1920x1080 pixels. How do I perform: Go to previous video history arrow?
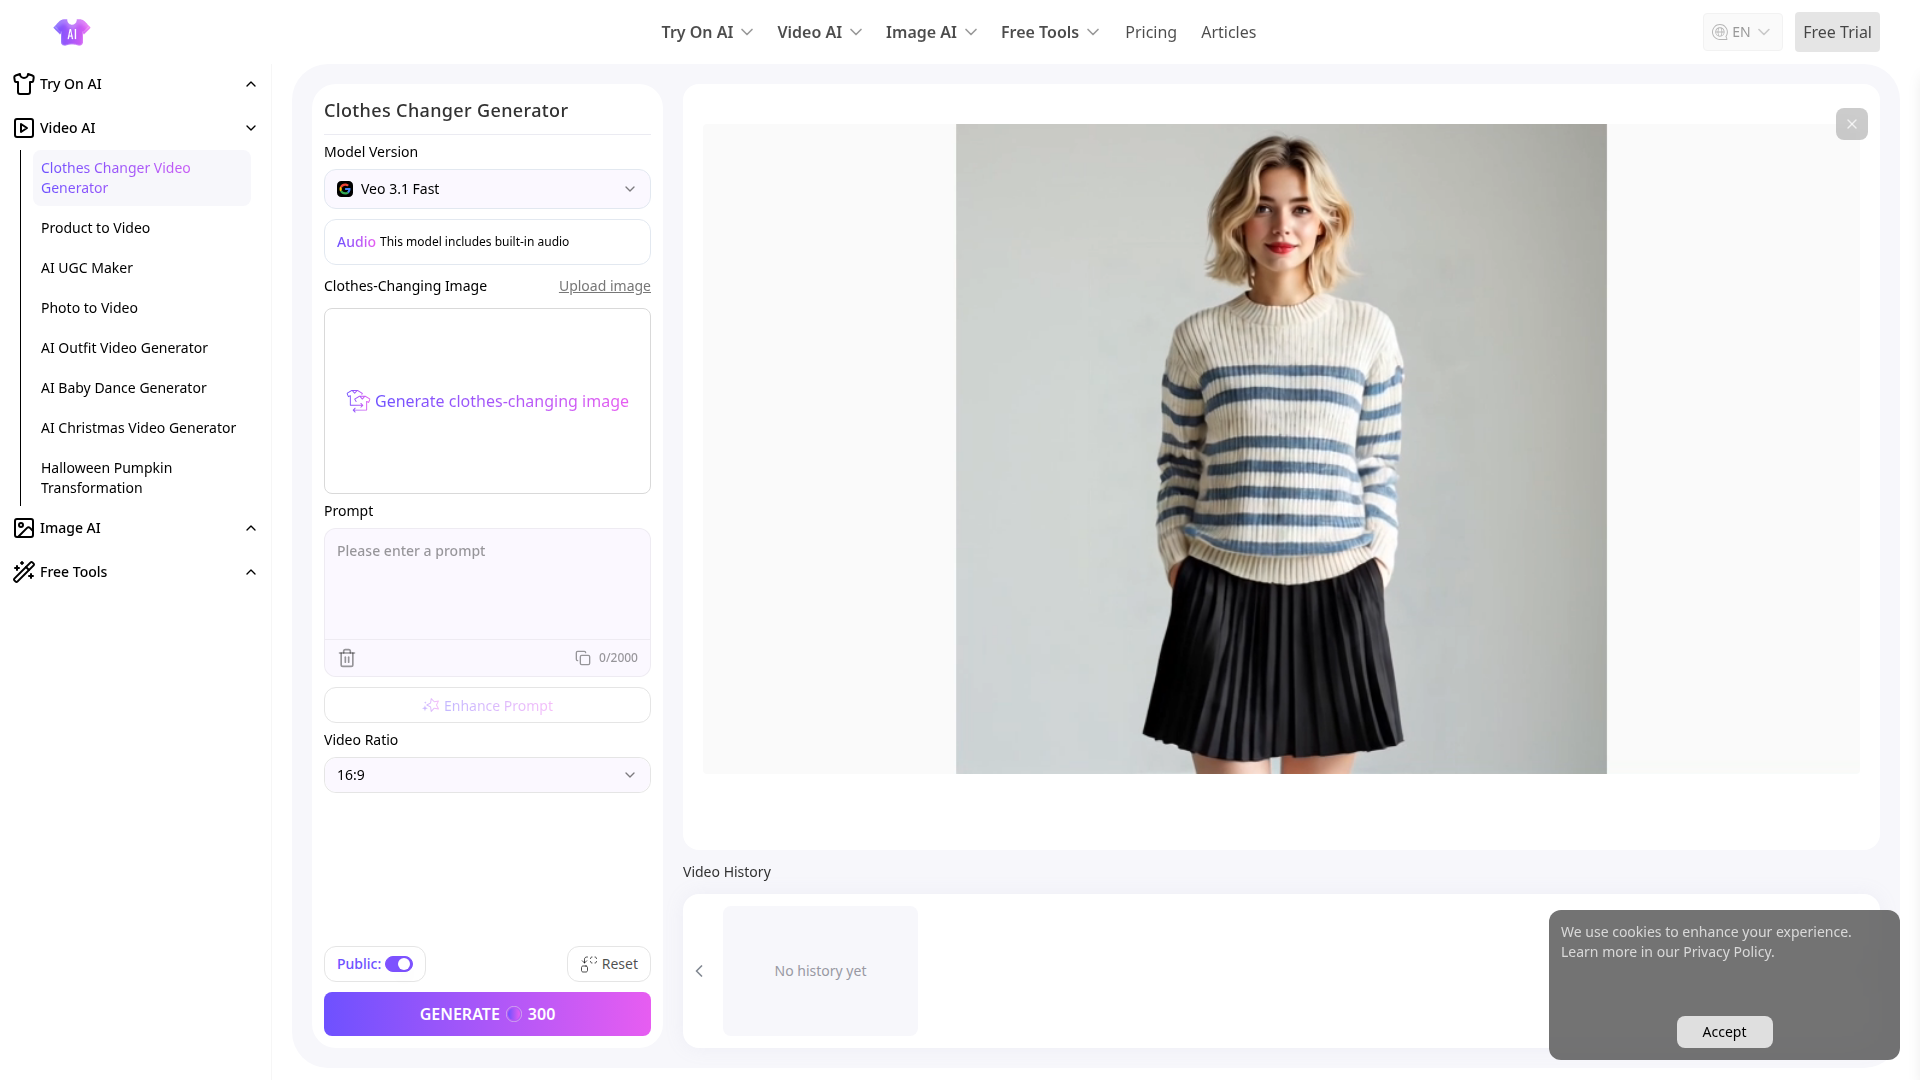[699, 971]
